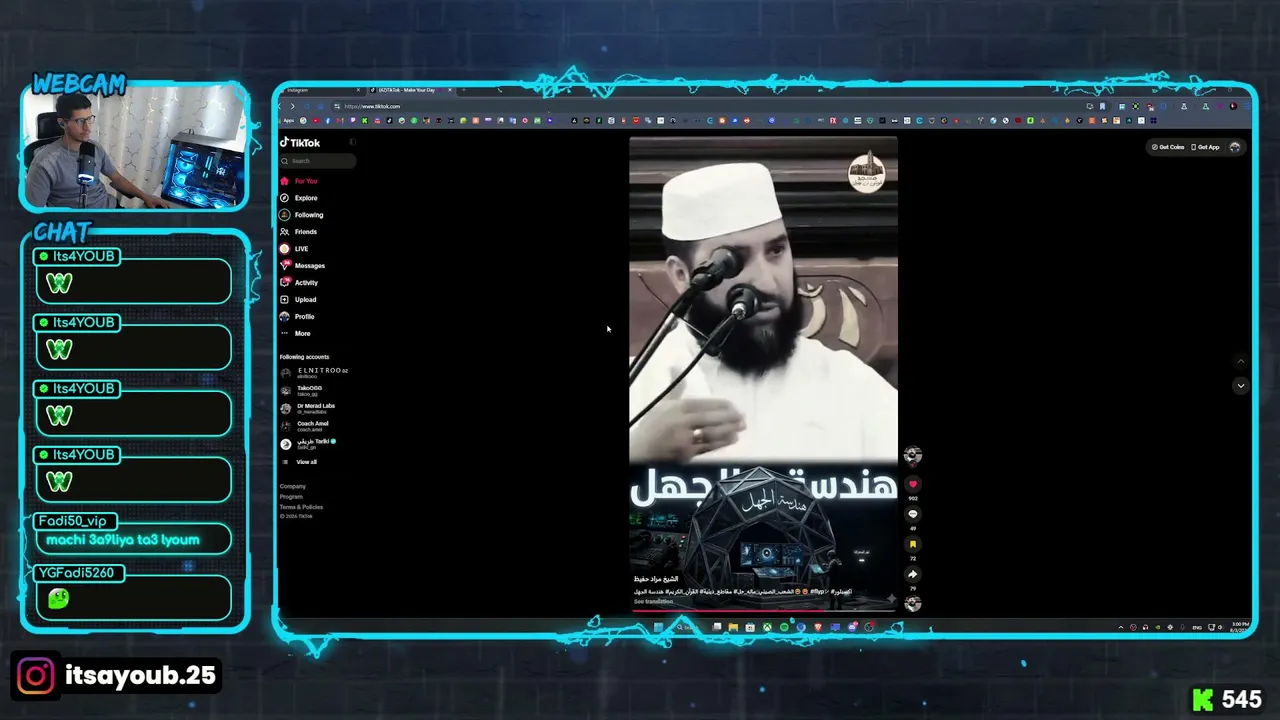Open the Apps bookmark in bookmarks bar
Screen dimensions: 1280x720
288,121
